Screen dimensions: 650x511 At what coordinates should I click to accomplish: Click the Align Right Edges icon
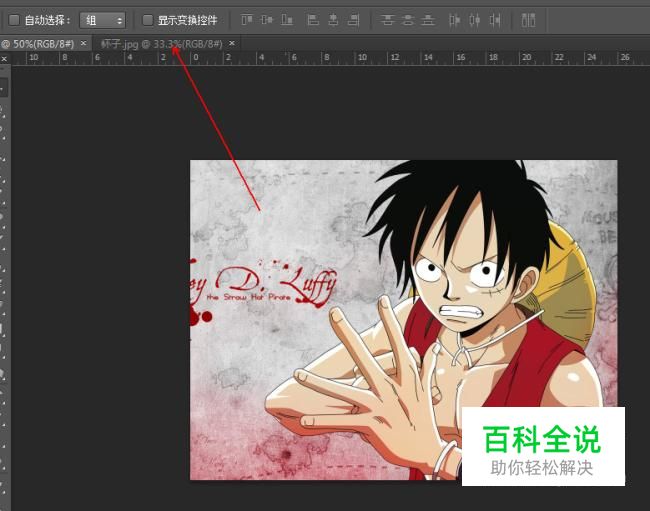click(x=354, y=19)
